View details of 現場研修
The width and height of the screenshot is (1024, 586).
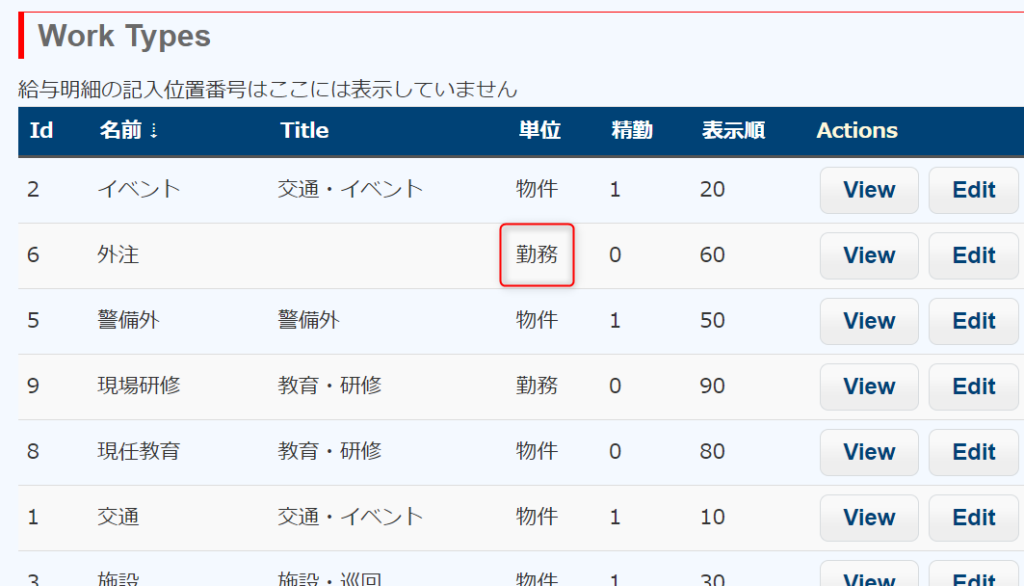pyautogui.click(x=868, y=387)
